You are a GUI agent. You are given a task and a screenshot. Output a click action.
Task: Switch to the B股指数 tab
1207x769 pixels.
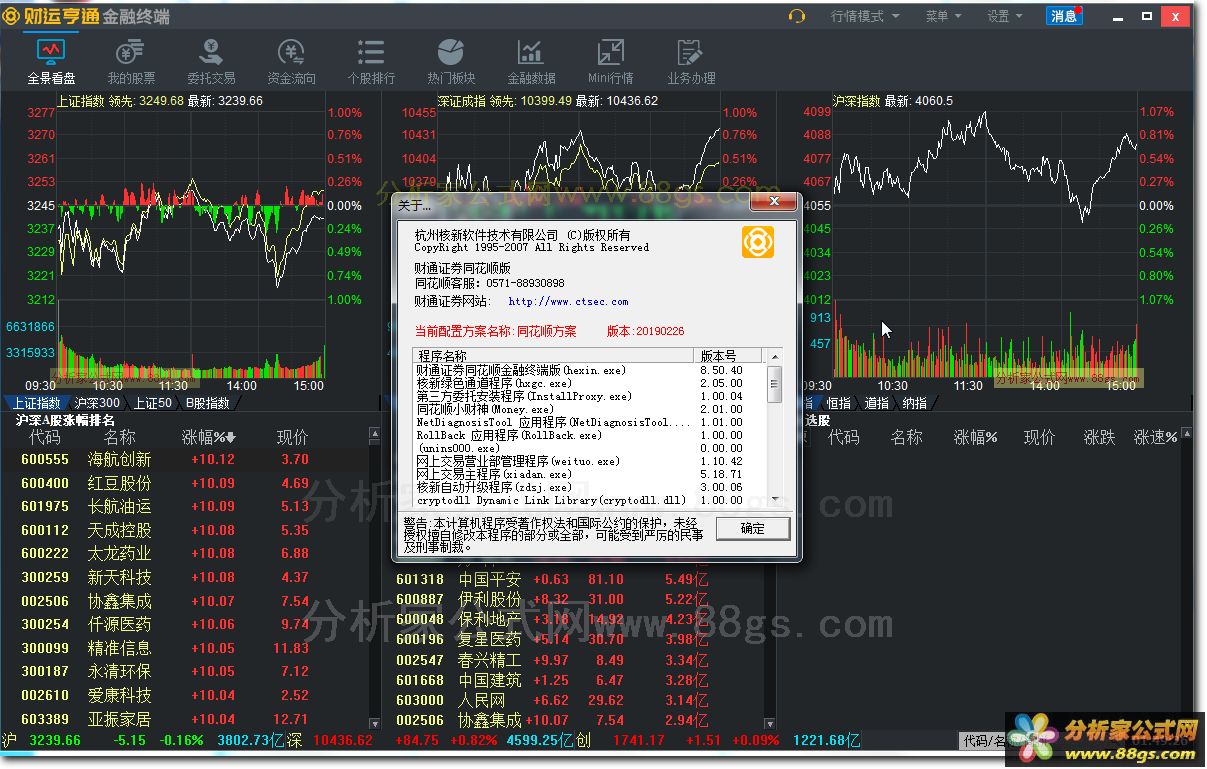(x=208, y=403)
